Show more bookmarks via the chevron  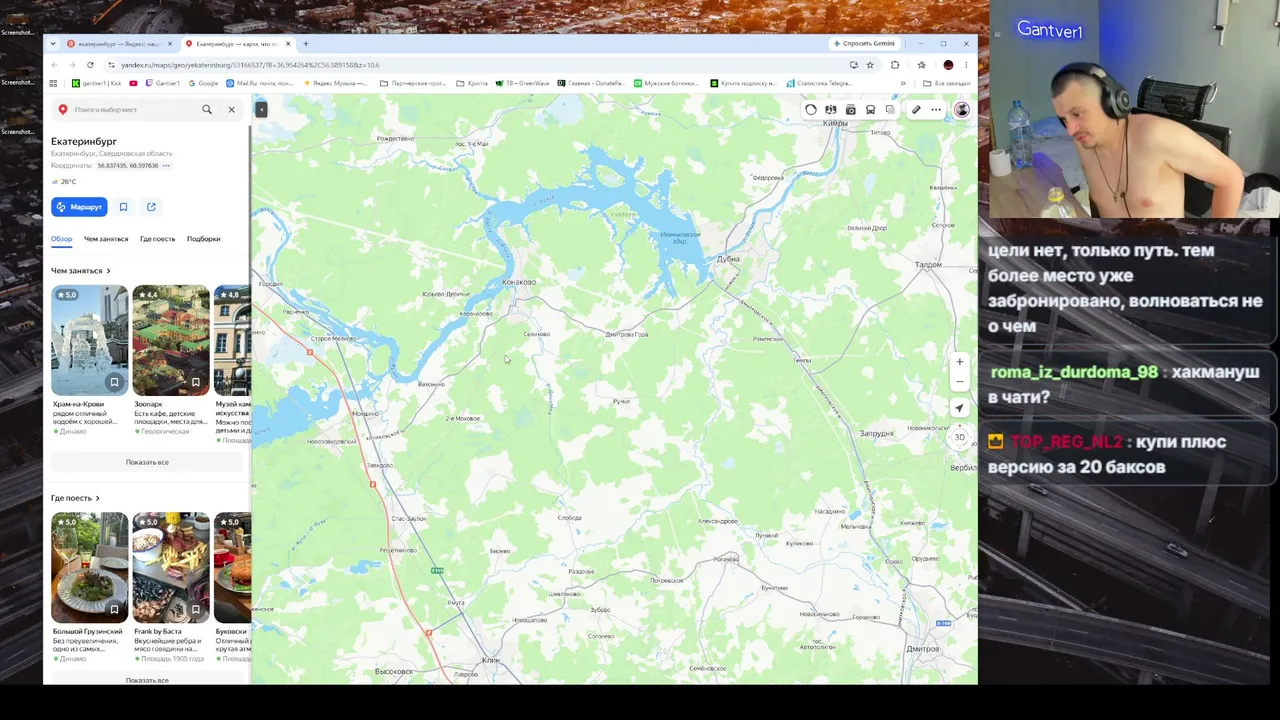pyautogui.click(x=903, y=83)
